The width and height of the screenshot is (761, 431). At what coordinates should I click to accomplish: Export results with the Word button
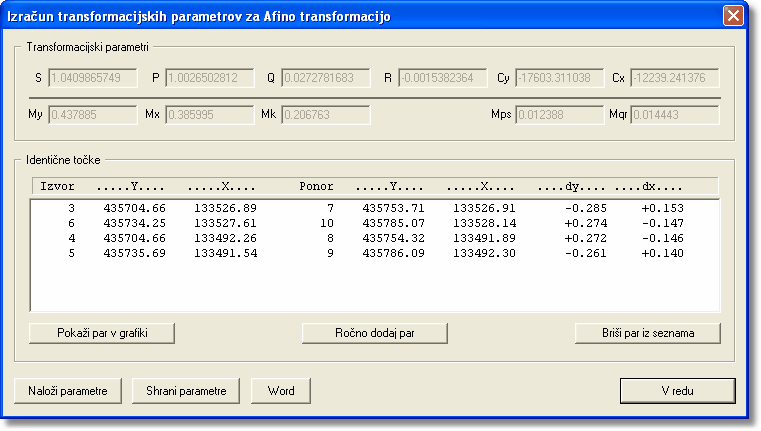coord(281,390)
